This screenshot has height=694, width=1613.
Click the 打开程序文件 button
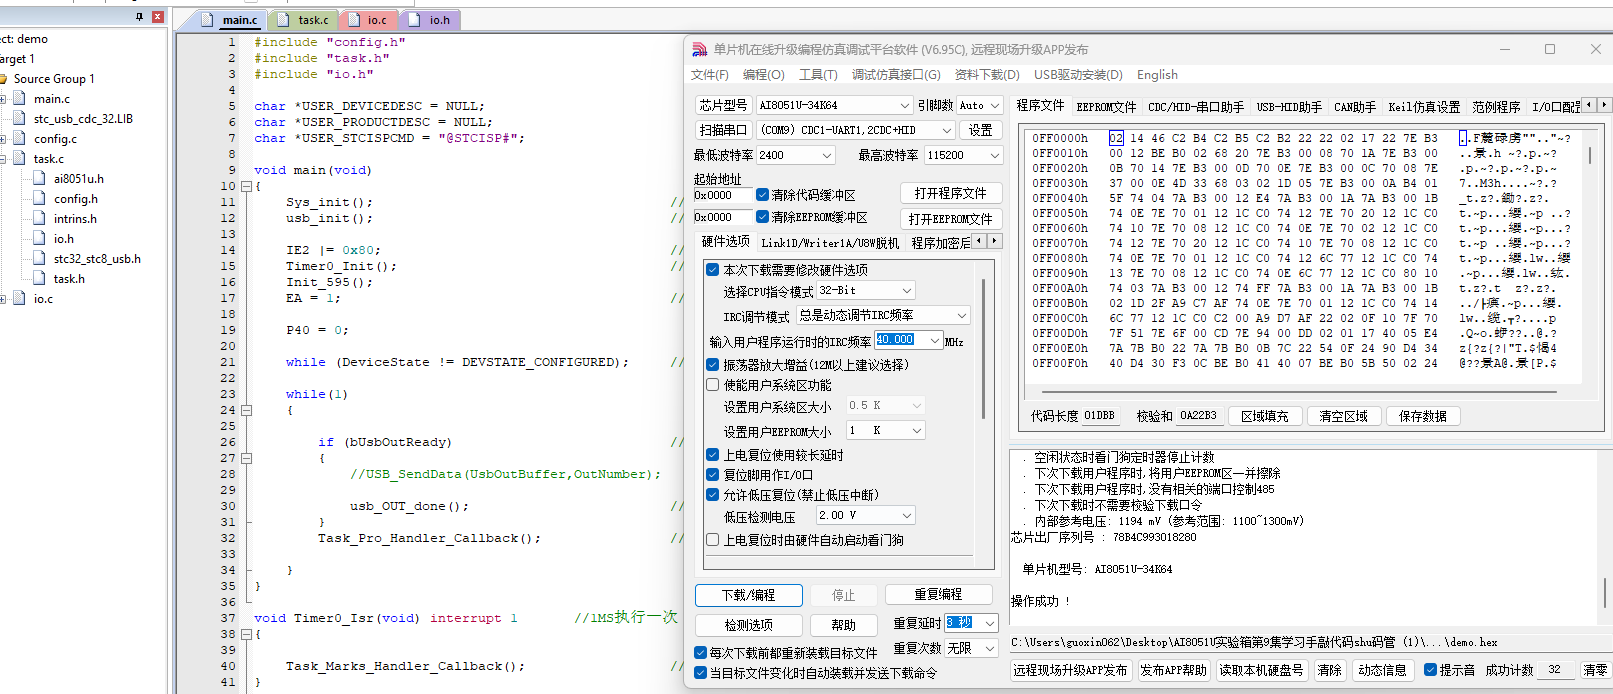pos(950,193)
